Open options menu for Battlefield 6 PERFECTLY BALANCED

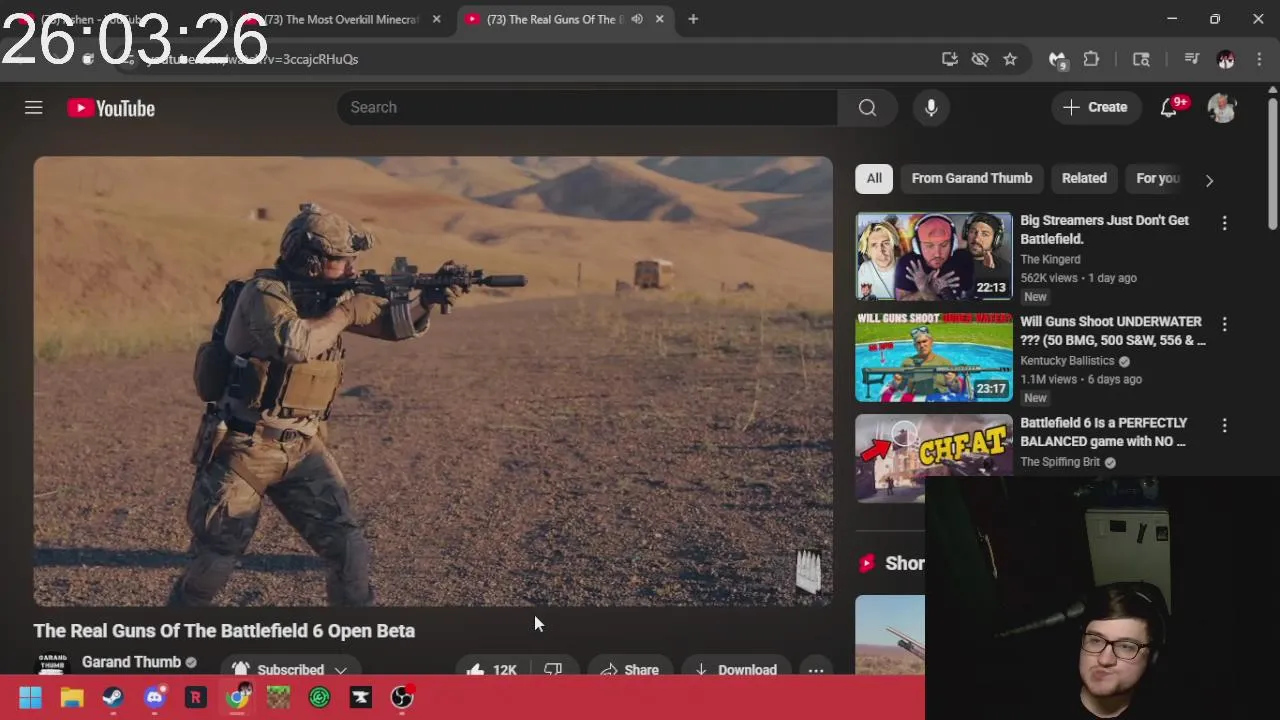coord(1225,425)
